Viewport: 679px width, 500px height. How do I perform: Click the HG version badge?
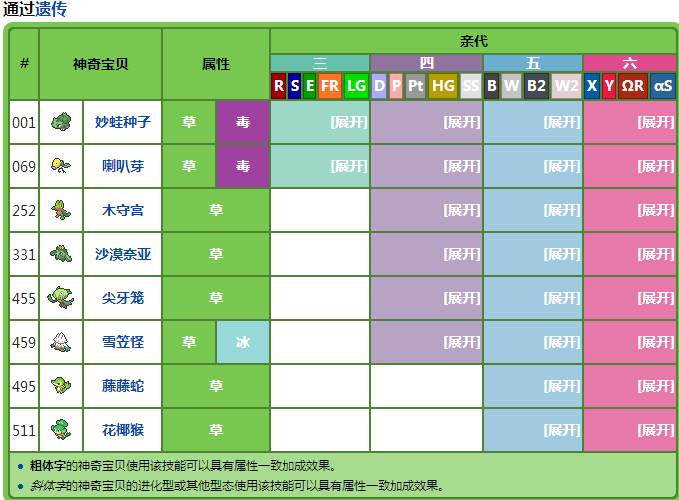(443, 86)
